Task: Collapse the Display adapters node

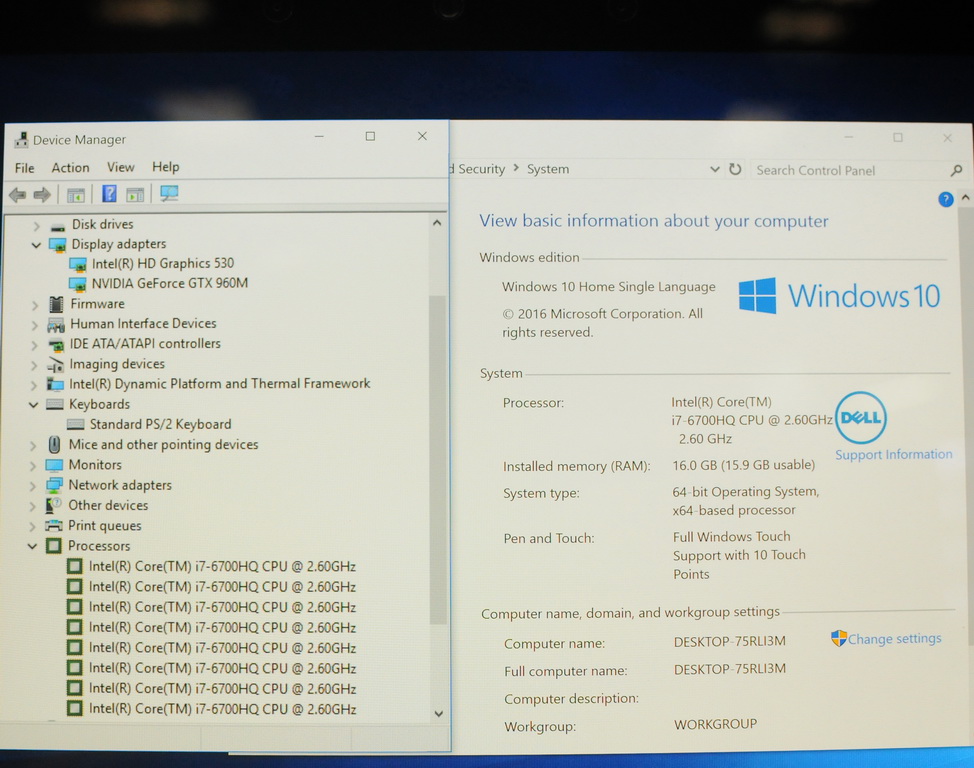Action: pos(36,245)
